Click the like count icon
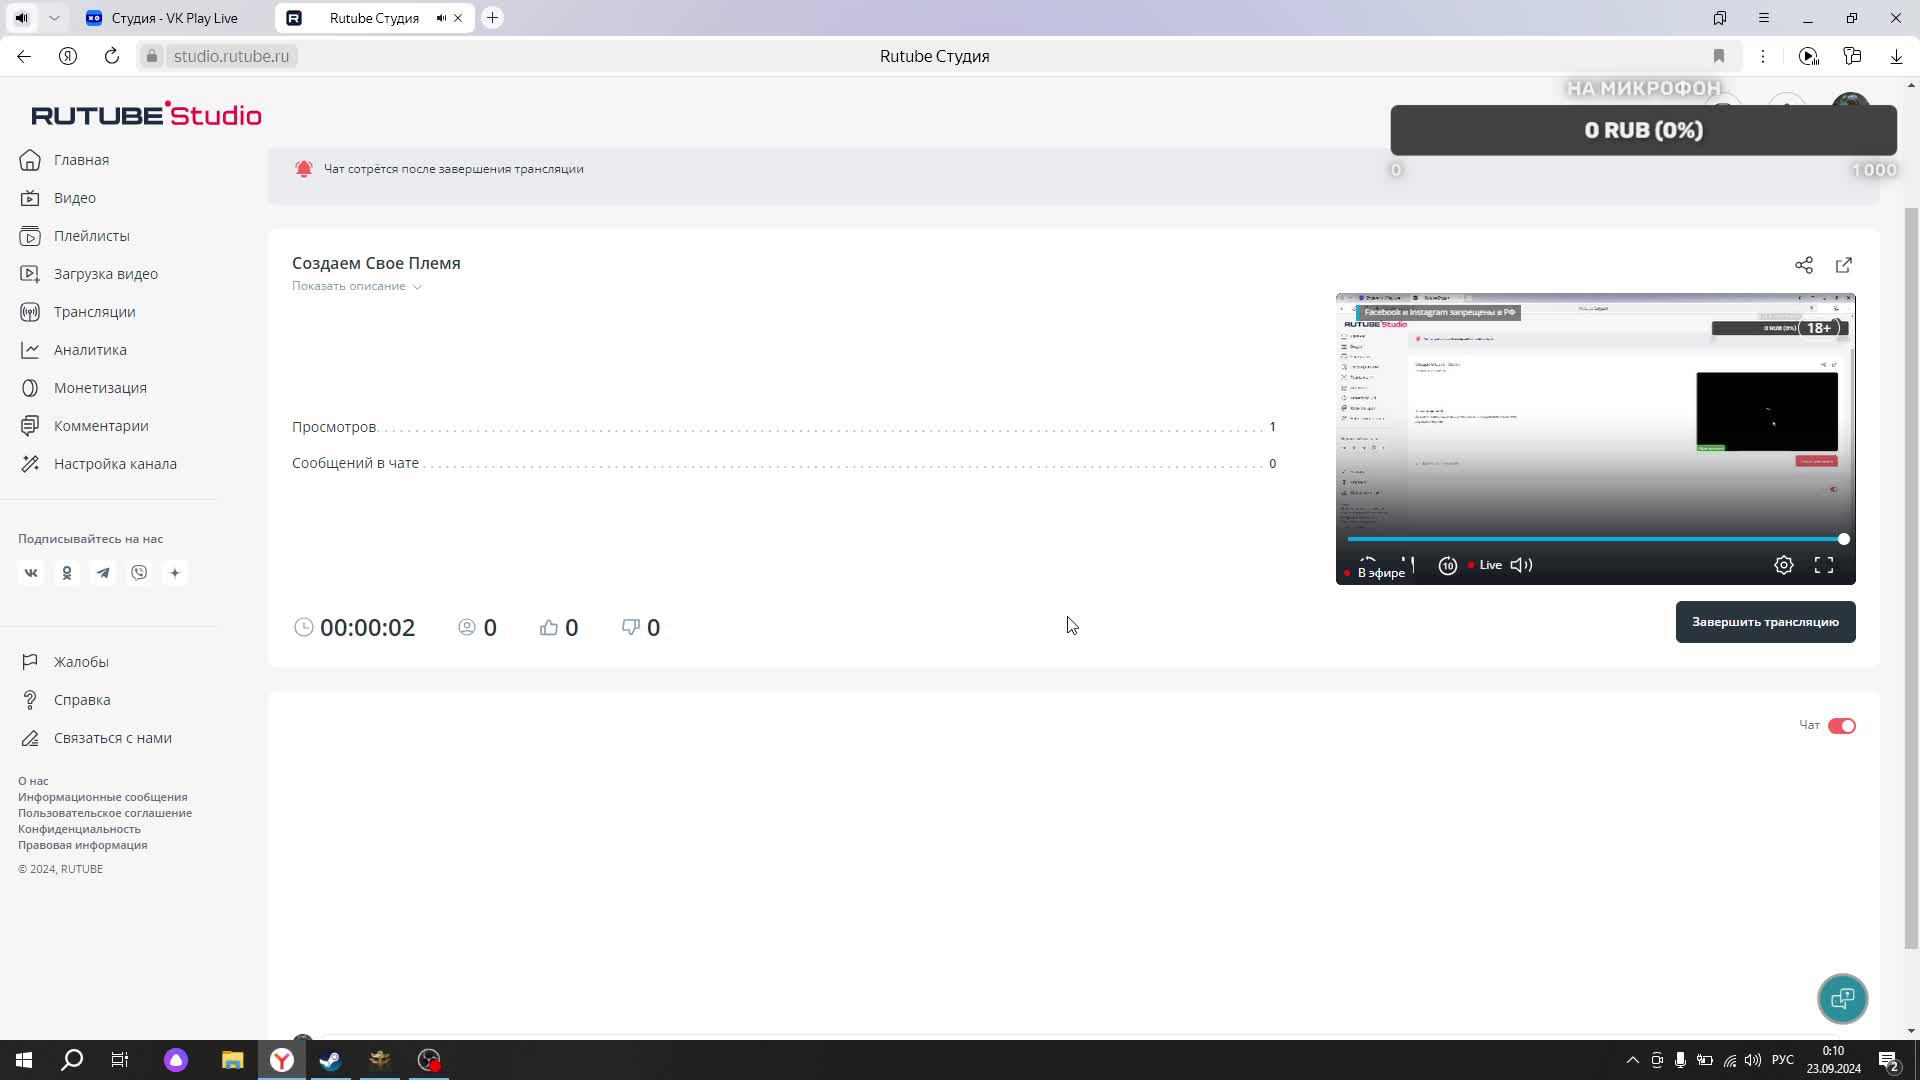 pos(549,627)
